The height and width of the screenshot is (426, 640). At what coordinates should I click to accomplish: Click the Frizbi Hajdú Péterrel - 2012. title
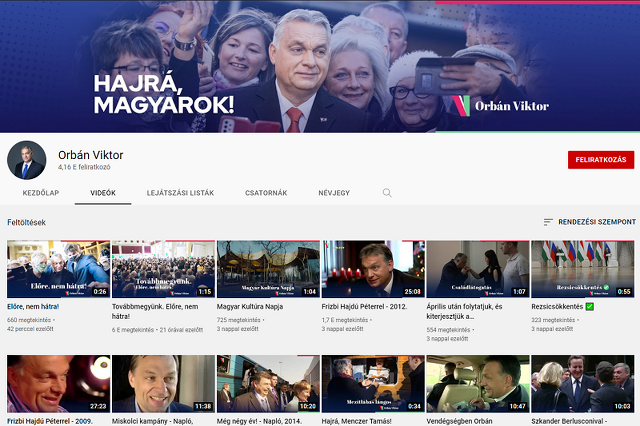tap(364, 306)
